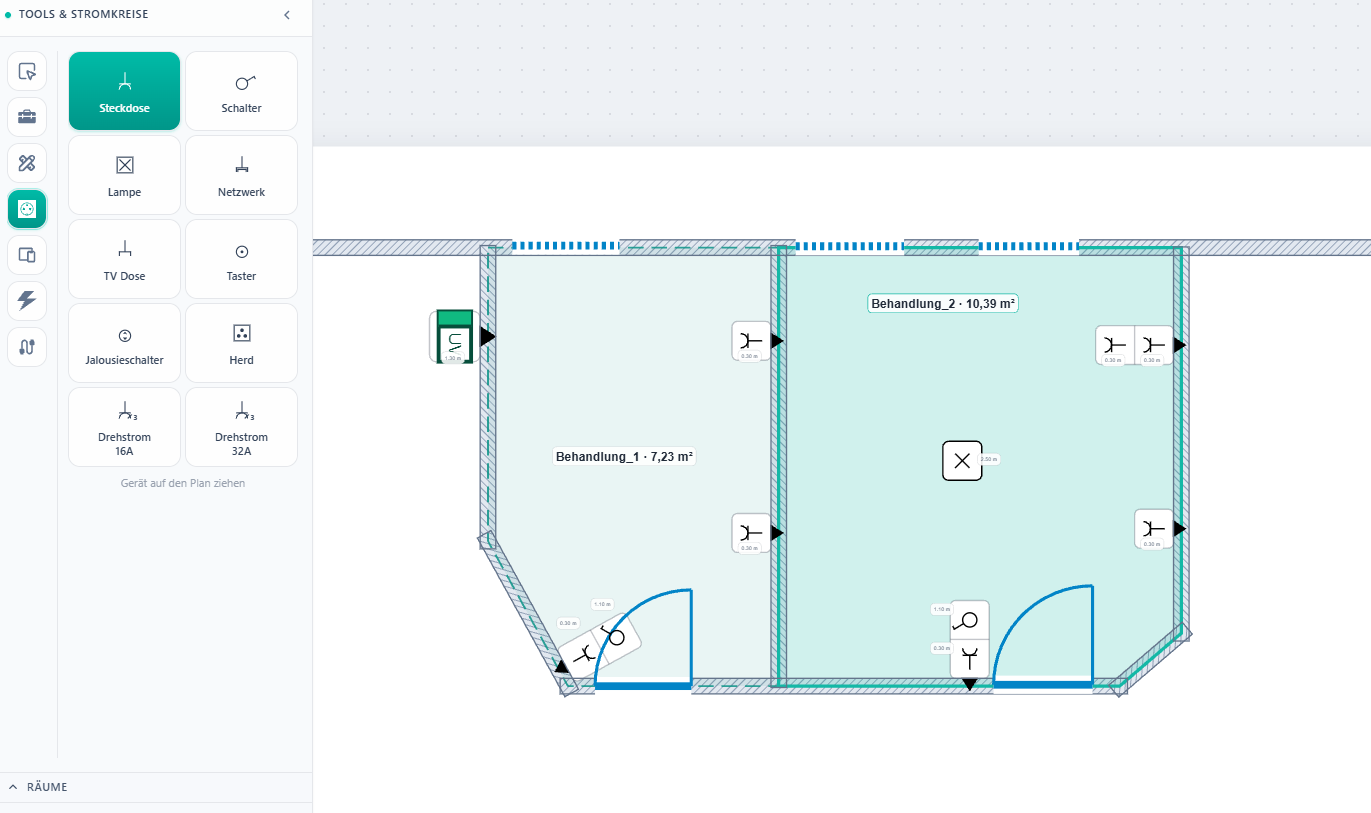Image resolution: width=1371 pixels, height=813 pixels.
Task: Select the Herd device tile
Action: (241, 343)
